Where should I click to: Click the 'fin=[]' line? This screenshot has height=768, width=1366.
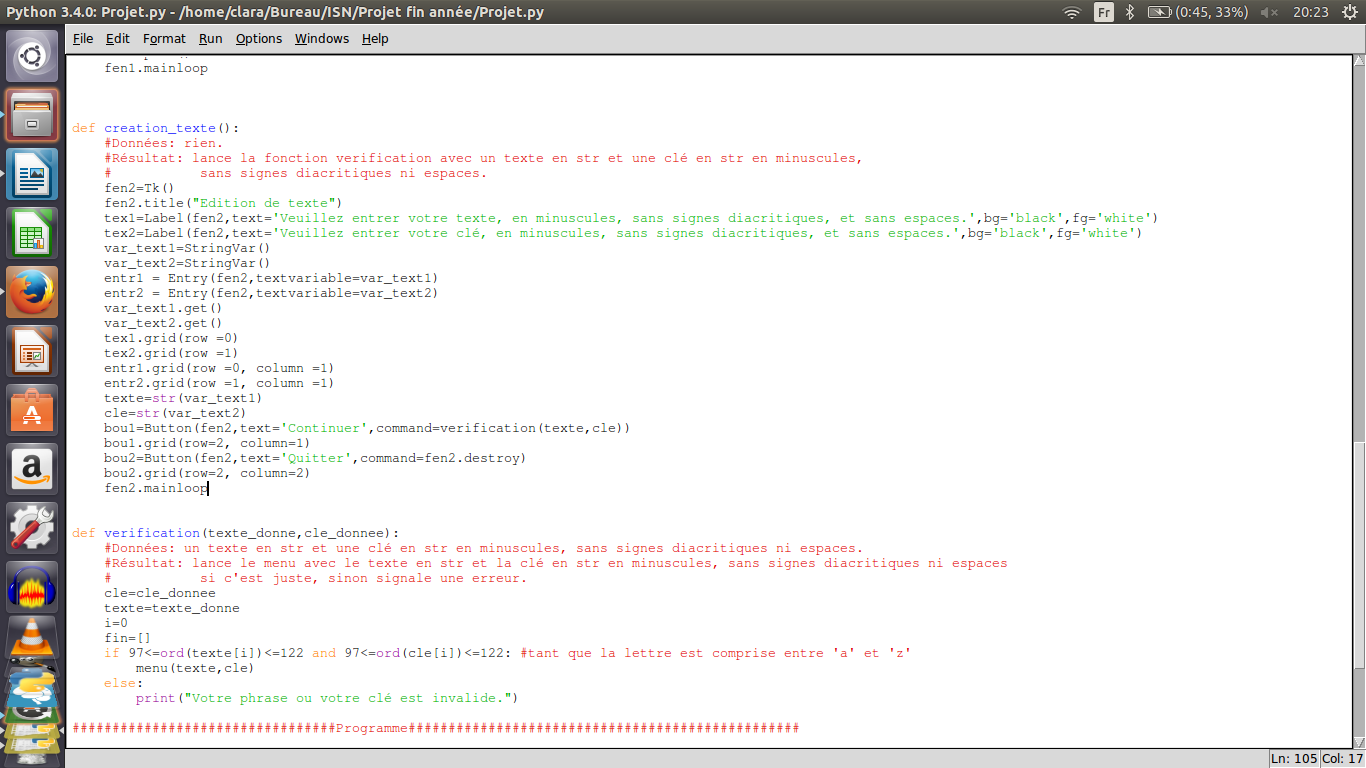click(x=128, y=638)
